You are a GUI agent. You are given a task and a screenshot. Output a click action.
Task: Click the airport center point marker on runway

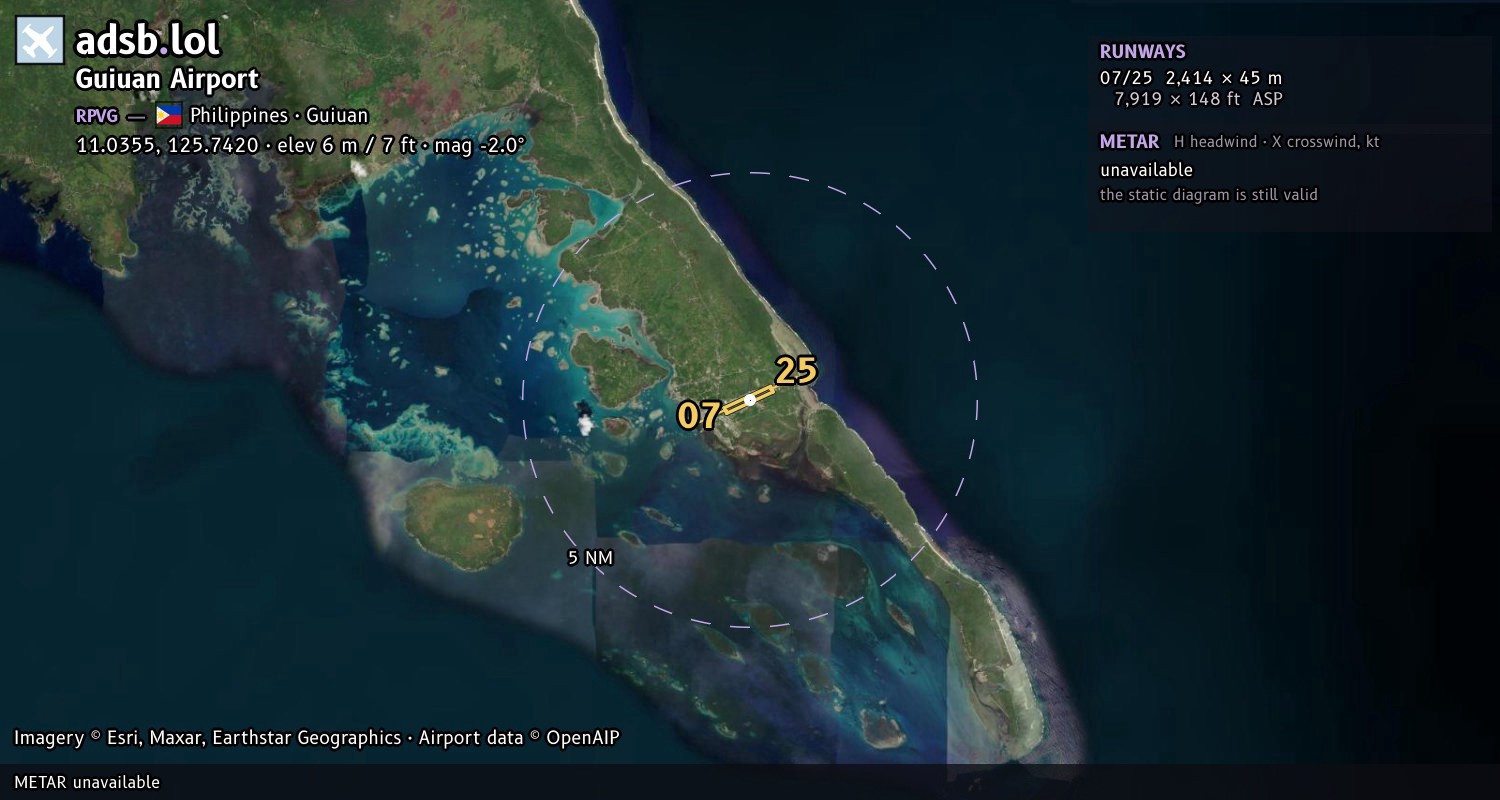750,400
